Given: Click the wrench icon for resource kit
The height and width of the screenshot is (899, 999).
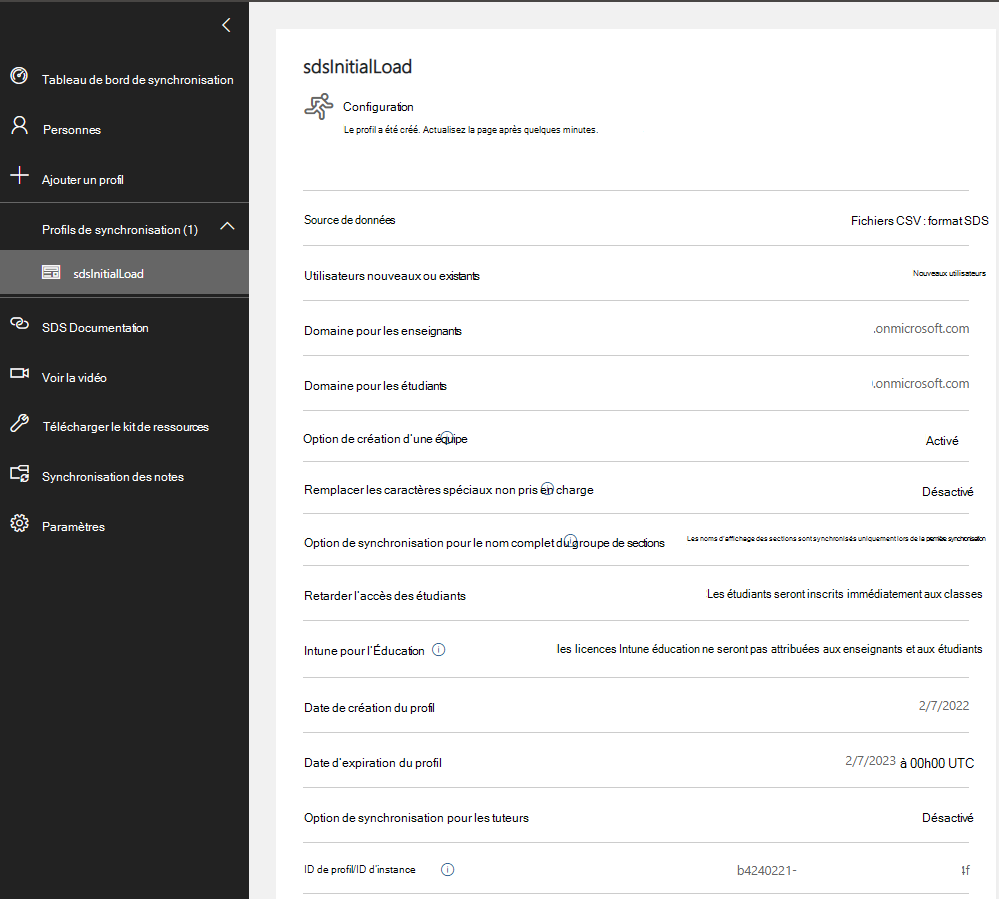Looking at the screenshot, I should [x=18, y=423].
